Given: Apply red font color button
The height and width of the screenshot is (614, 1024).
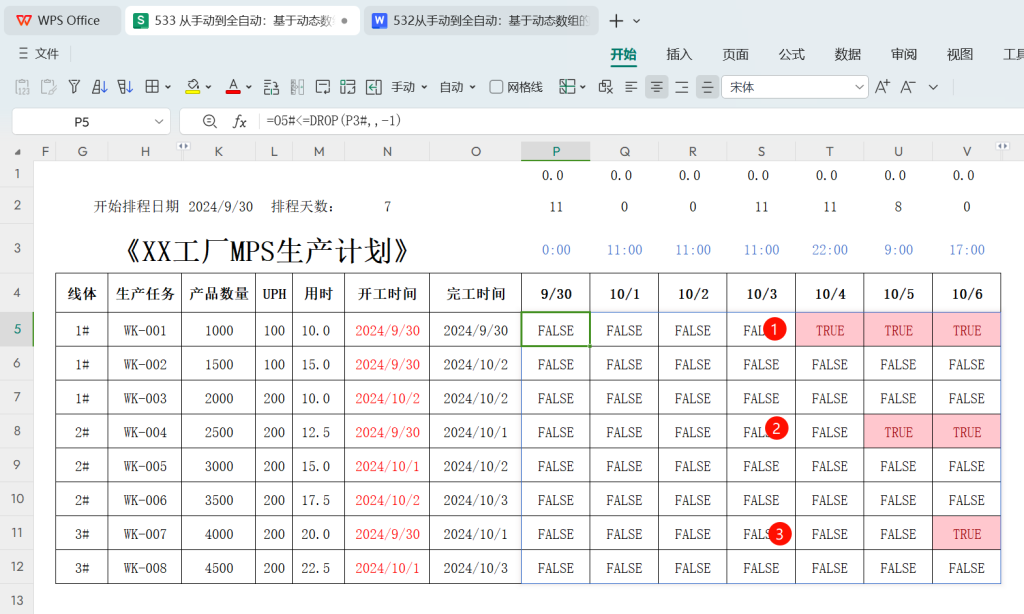Looking at the screenshot, I should pyautogui.click(x=233, y=87).
